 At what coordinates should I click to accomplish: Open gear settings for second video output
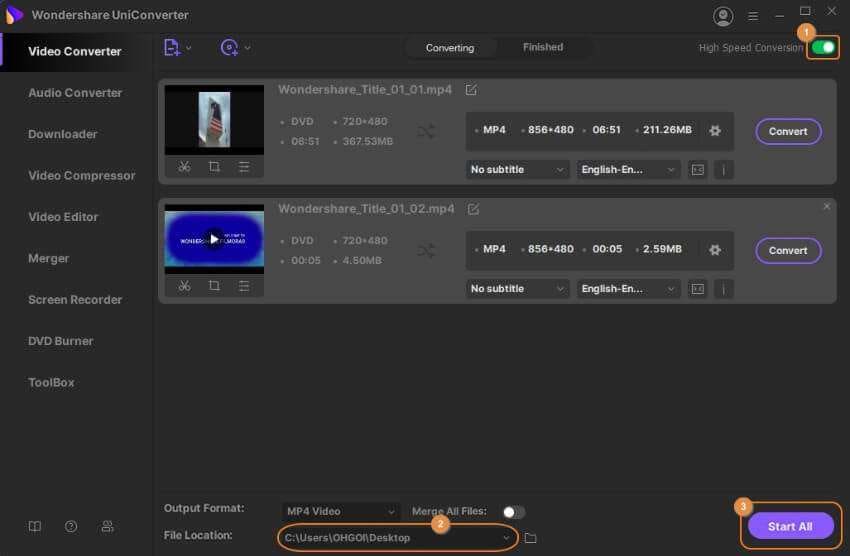(x=714, y=250)
